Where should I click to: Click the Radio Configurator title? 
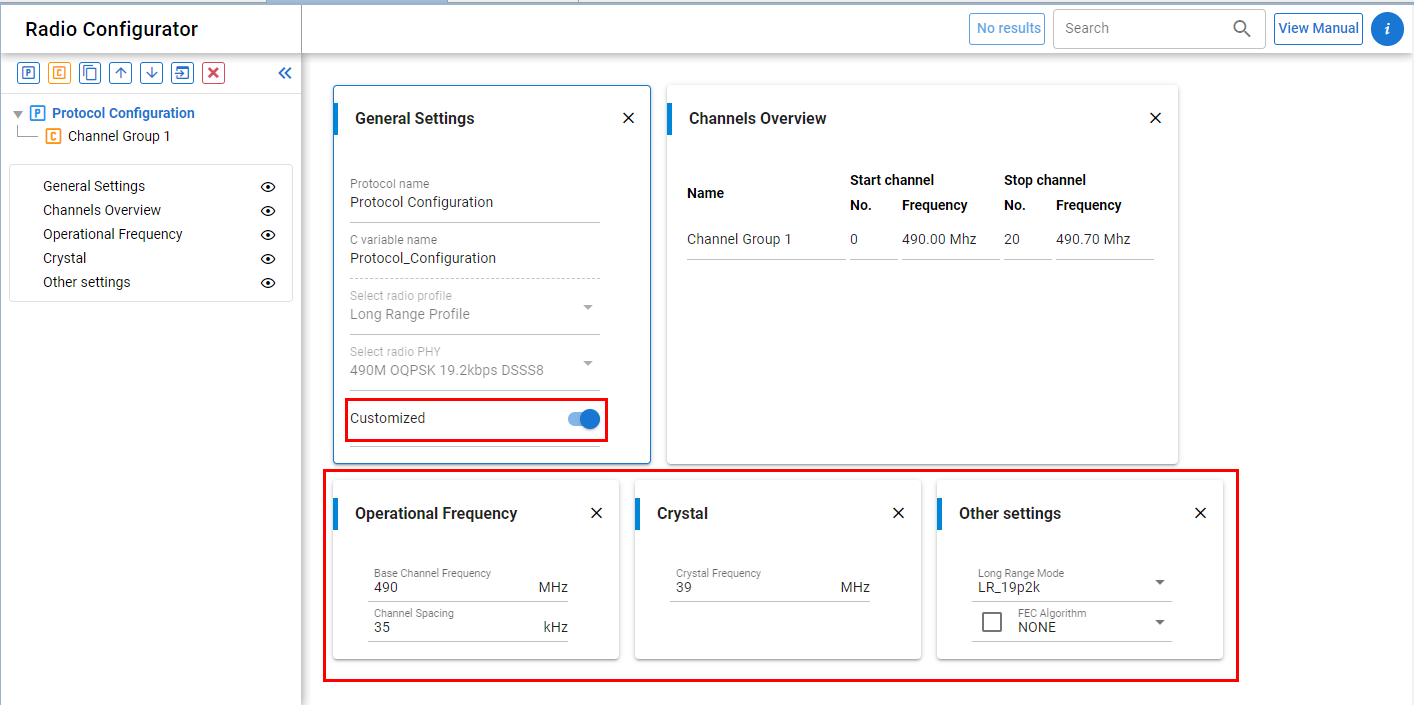point(112,29)
